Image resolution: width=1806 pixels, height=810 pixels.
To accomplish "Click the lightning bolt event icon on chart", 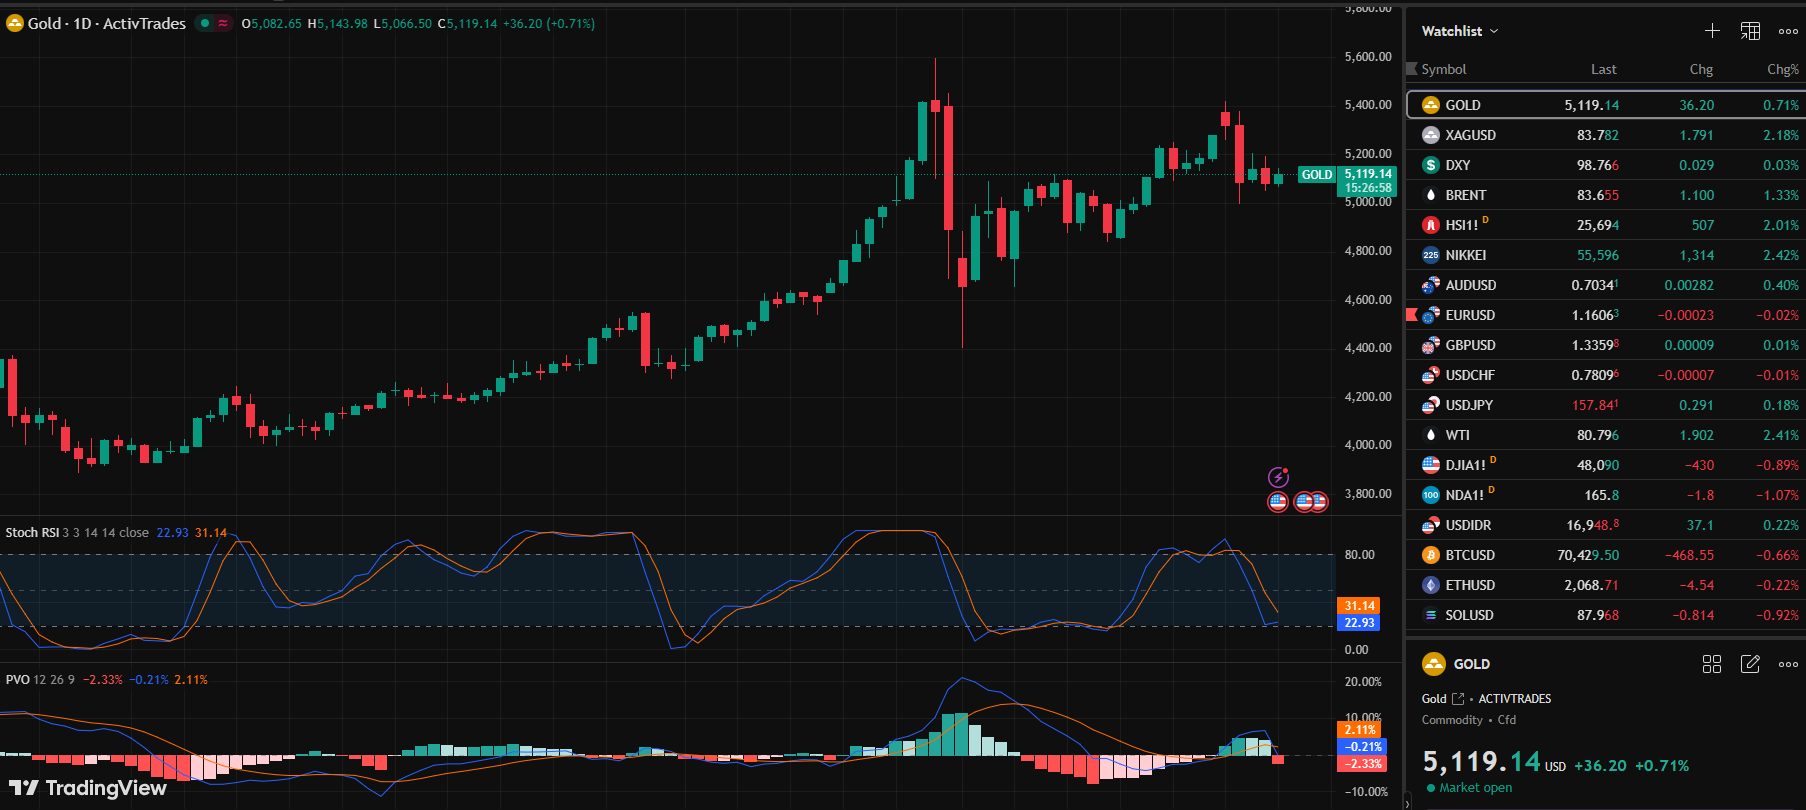I will click(1278, 477).
